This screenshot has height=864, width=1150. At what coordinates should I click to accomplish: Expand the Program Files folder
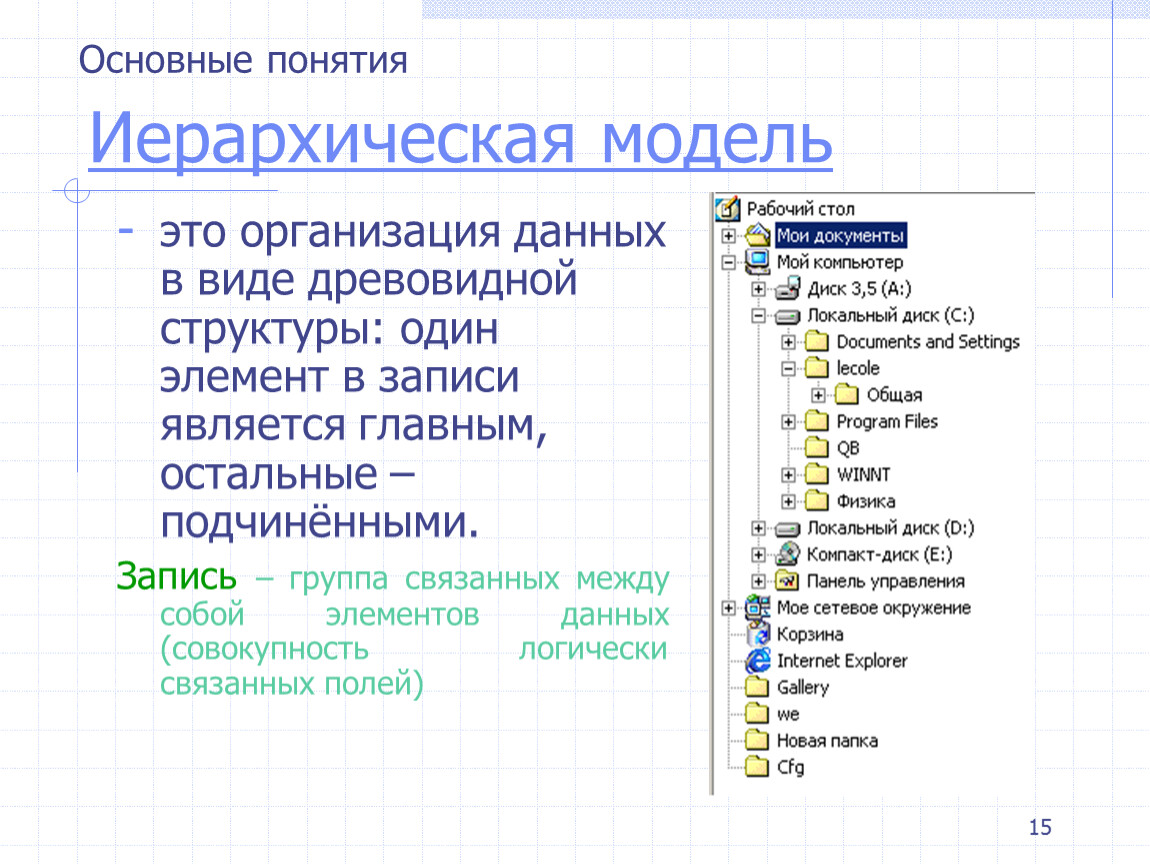(x=789, y=421)
